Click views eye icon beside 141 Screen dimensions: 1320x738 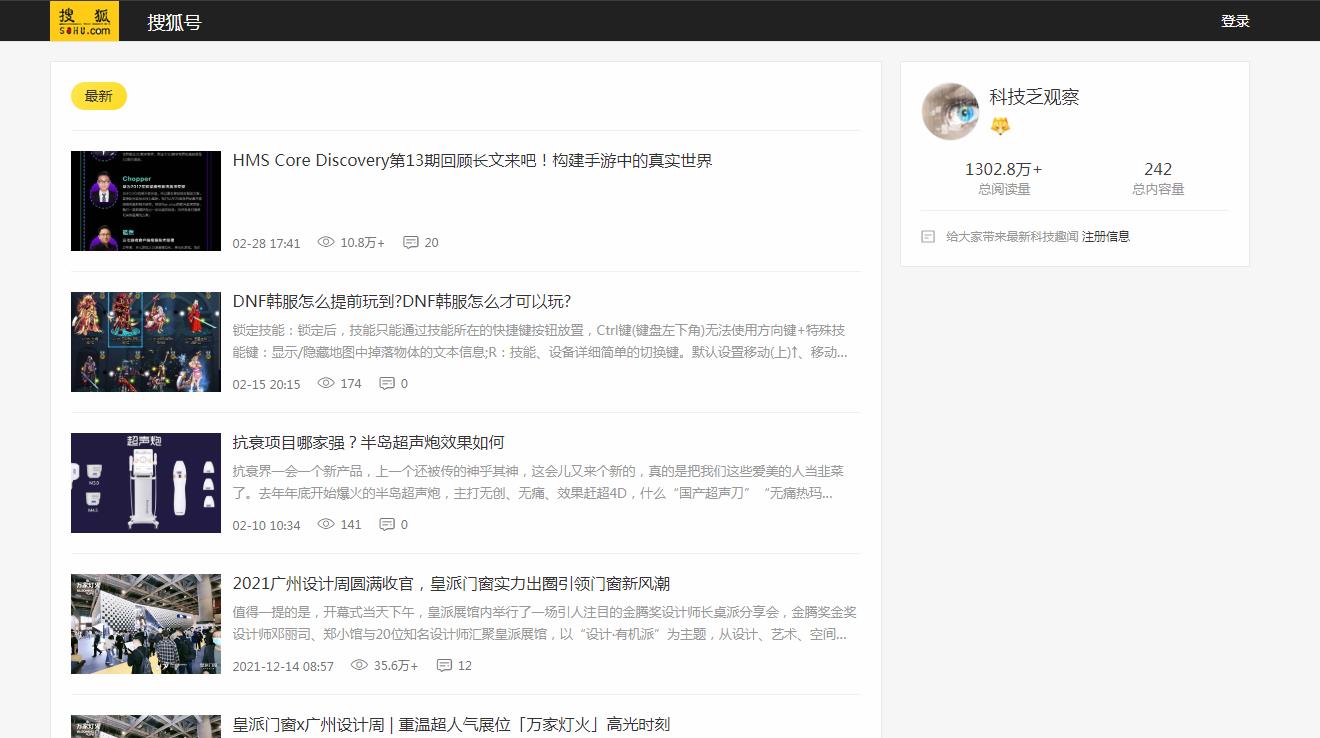click(326, 524)
